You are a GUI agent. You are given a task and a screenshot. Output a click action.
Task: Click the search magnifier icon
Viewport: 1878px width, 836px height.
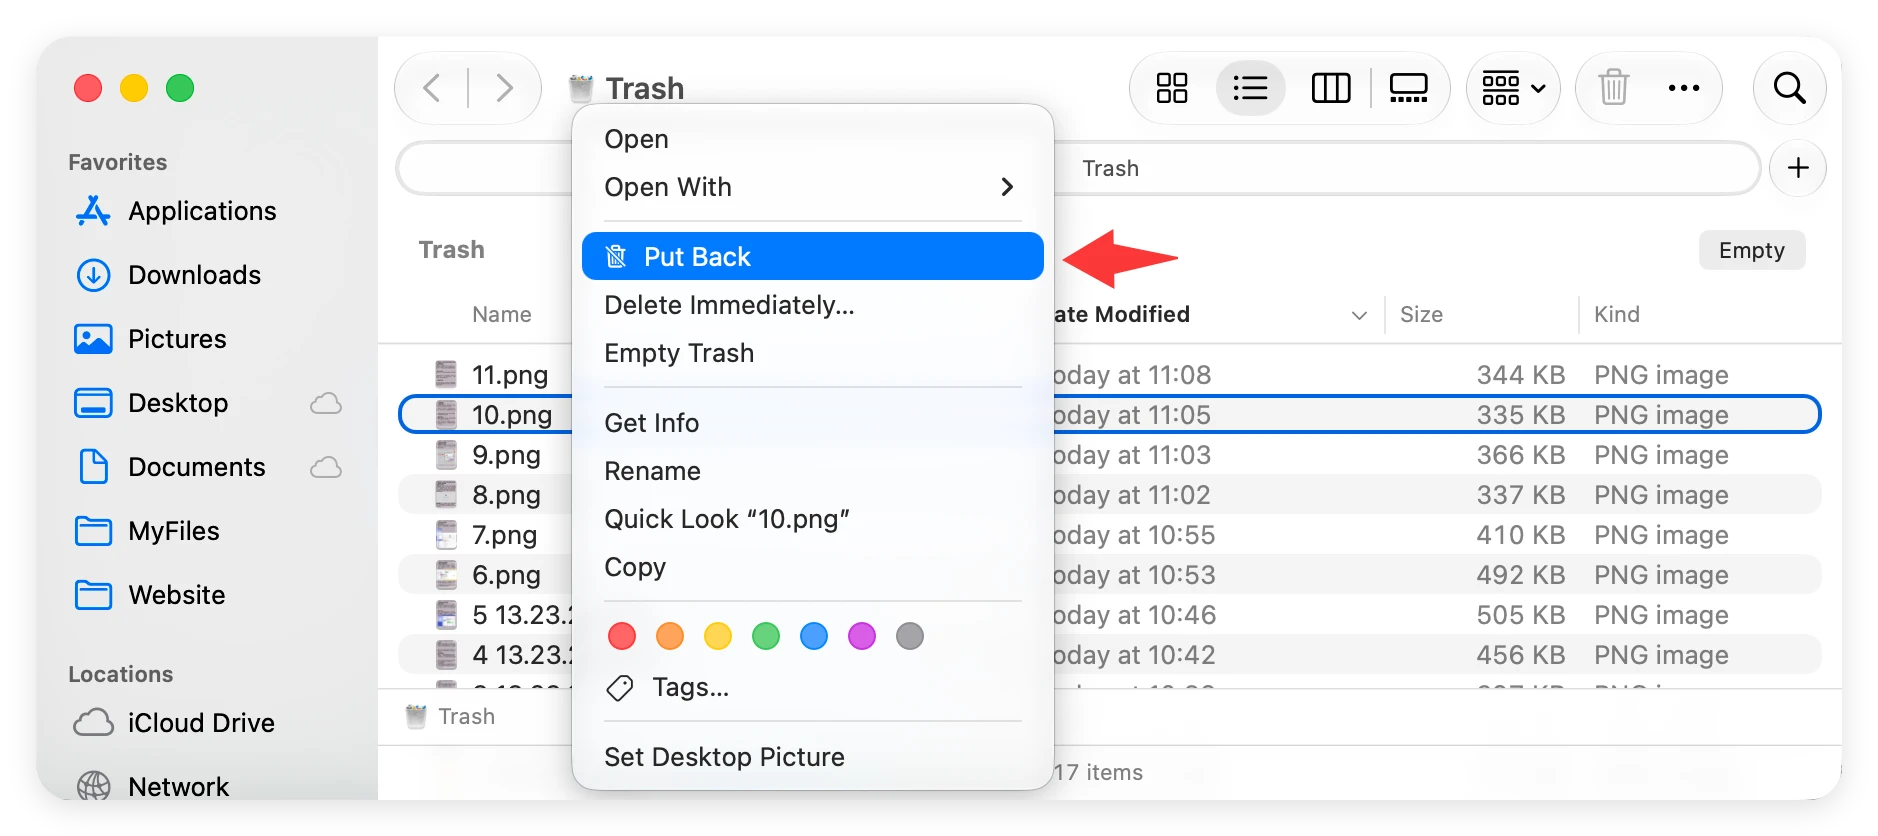point(1789,88)
